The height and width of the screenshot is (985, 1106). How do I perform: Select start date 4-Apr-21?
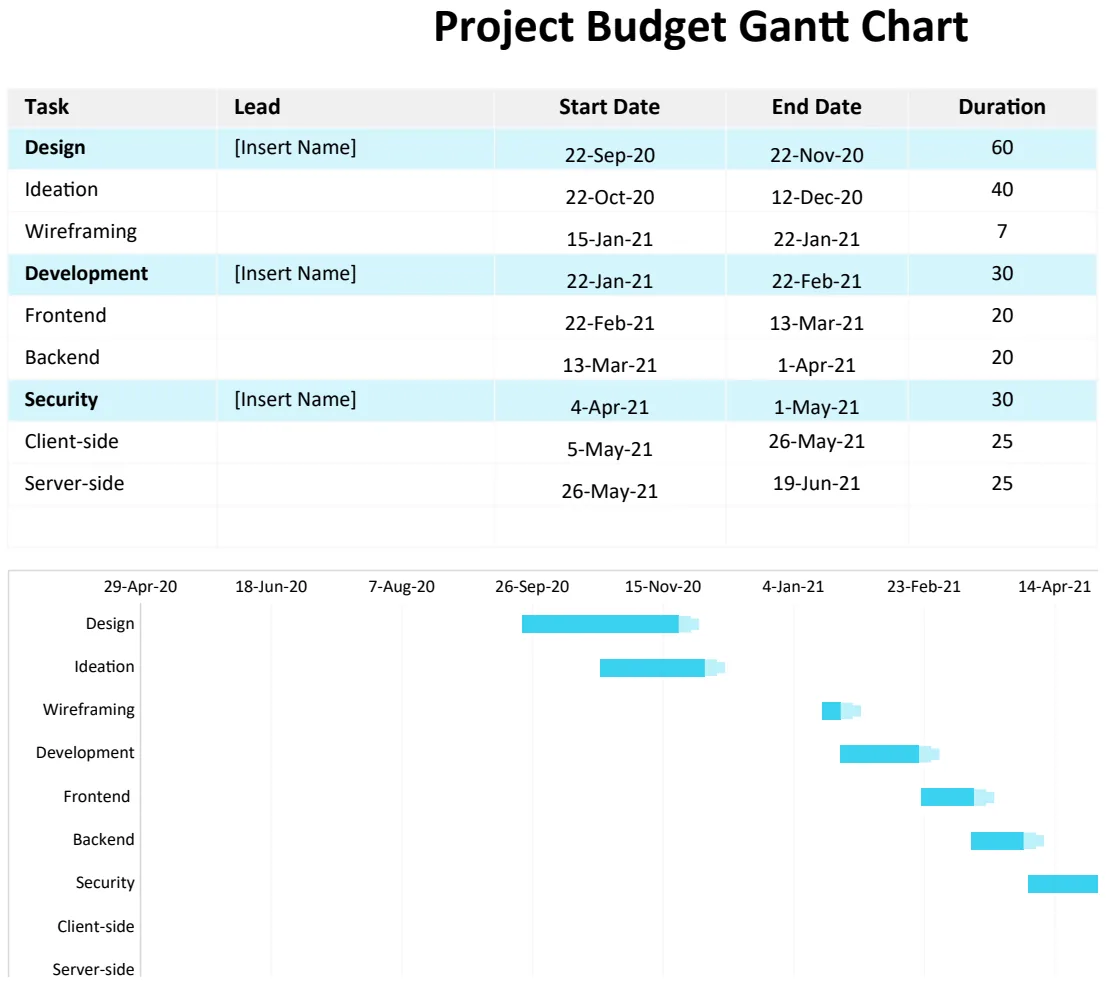coord(609,407)
